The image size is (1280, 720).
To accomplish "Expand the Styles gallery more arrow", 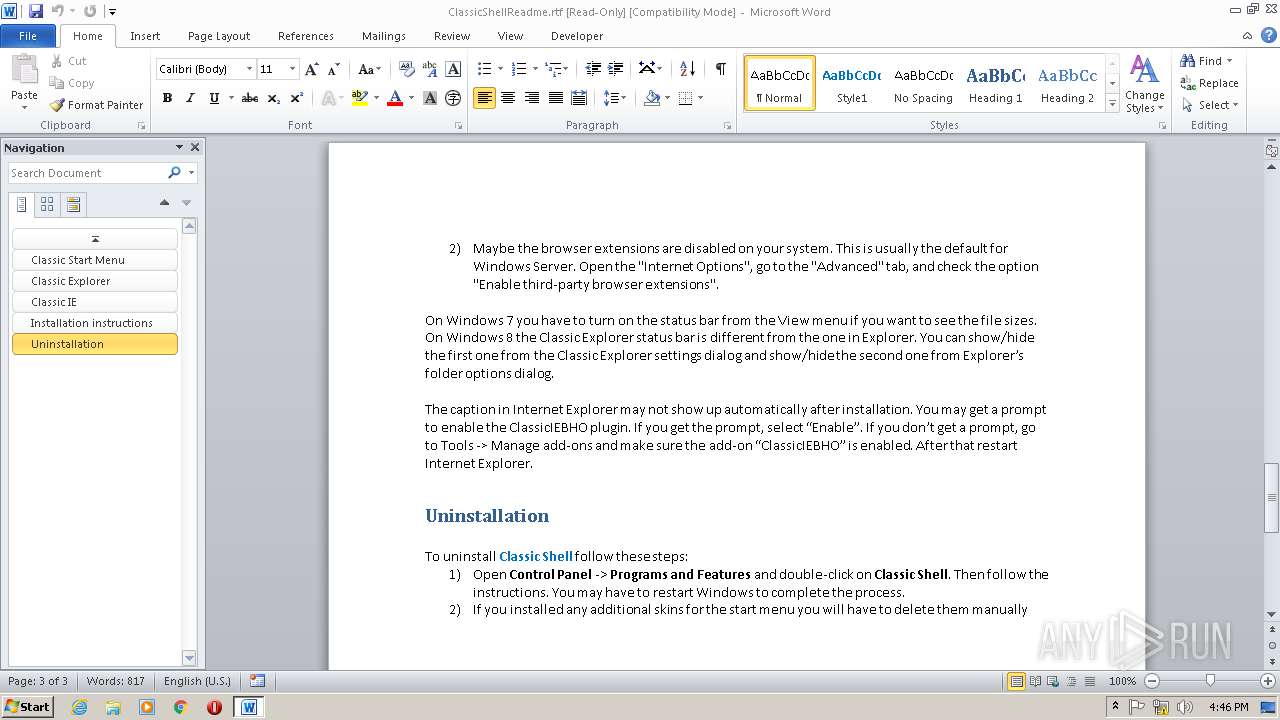I will (x=1112, y=103).
